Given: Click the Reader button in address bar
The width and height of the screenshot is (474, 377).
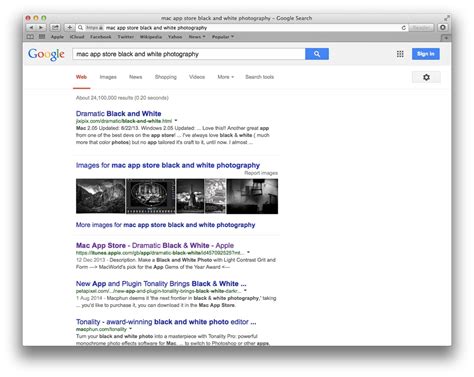Looking at the screenshot, I should [421, 28].
